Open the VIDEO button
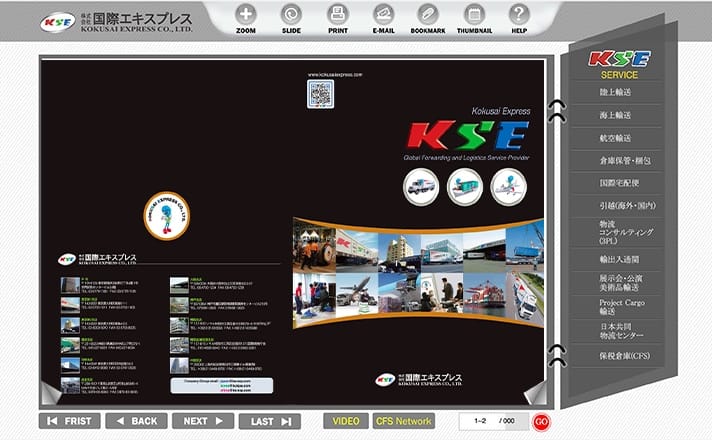 point(346,421)
